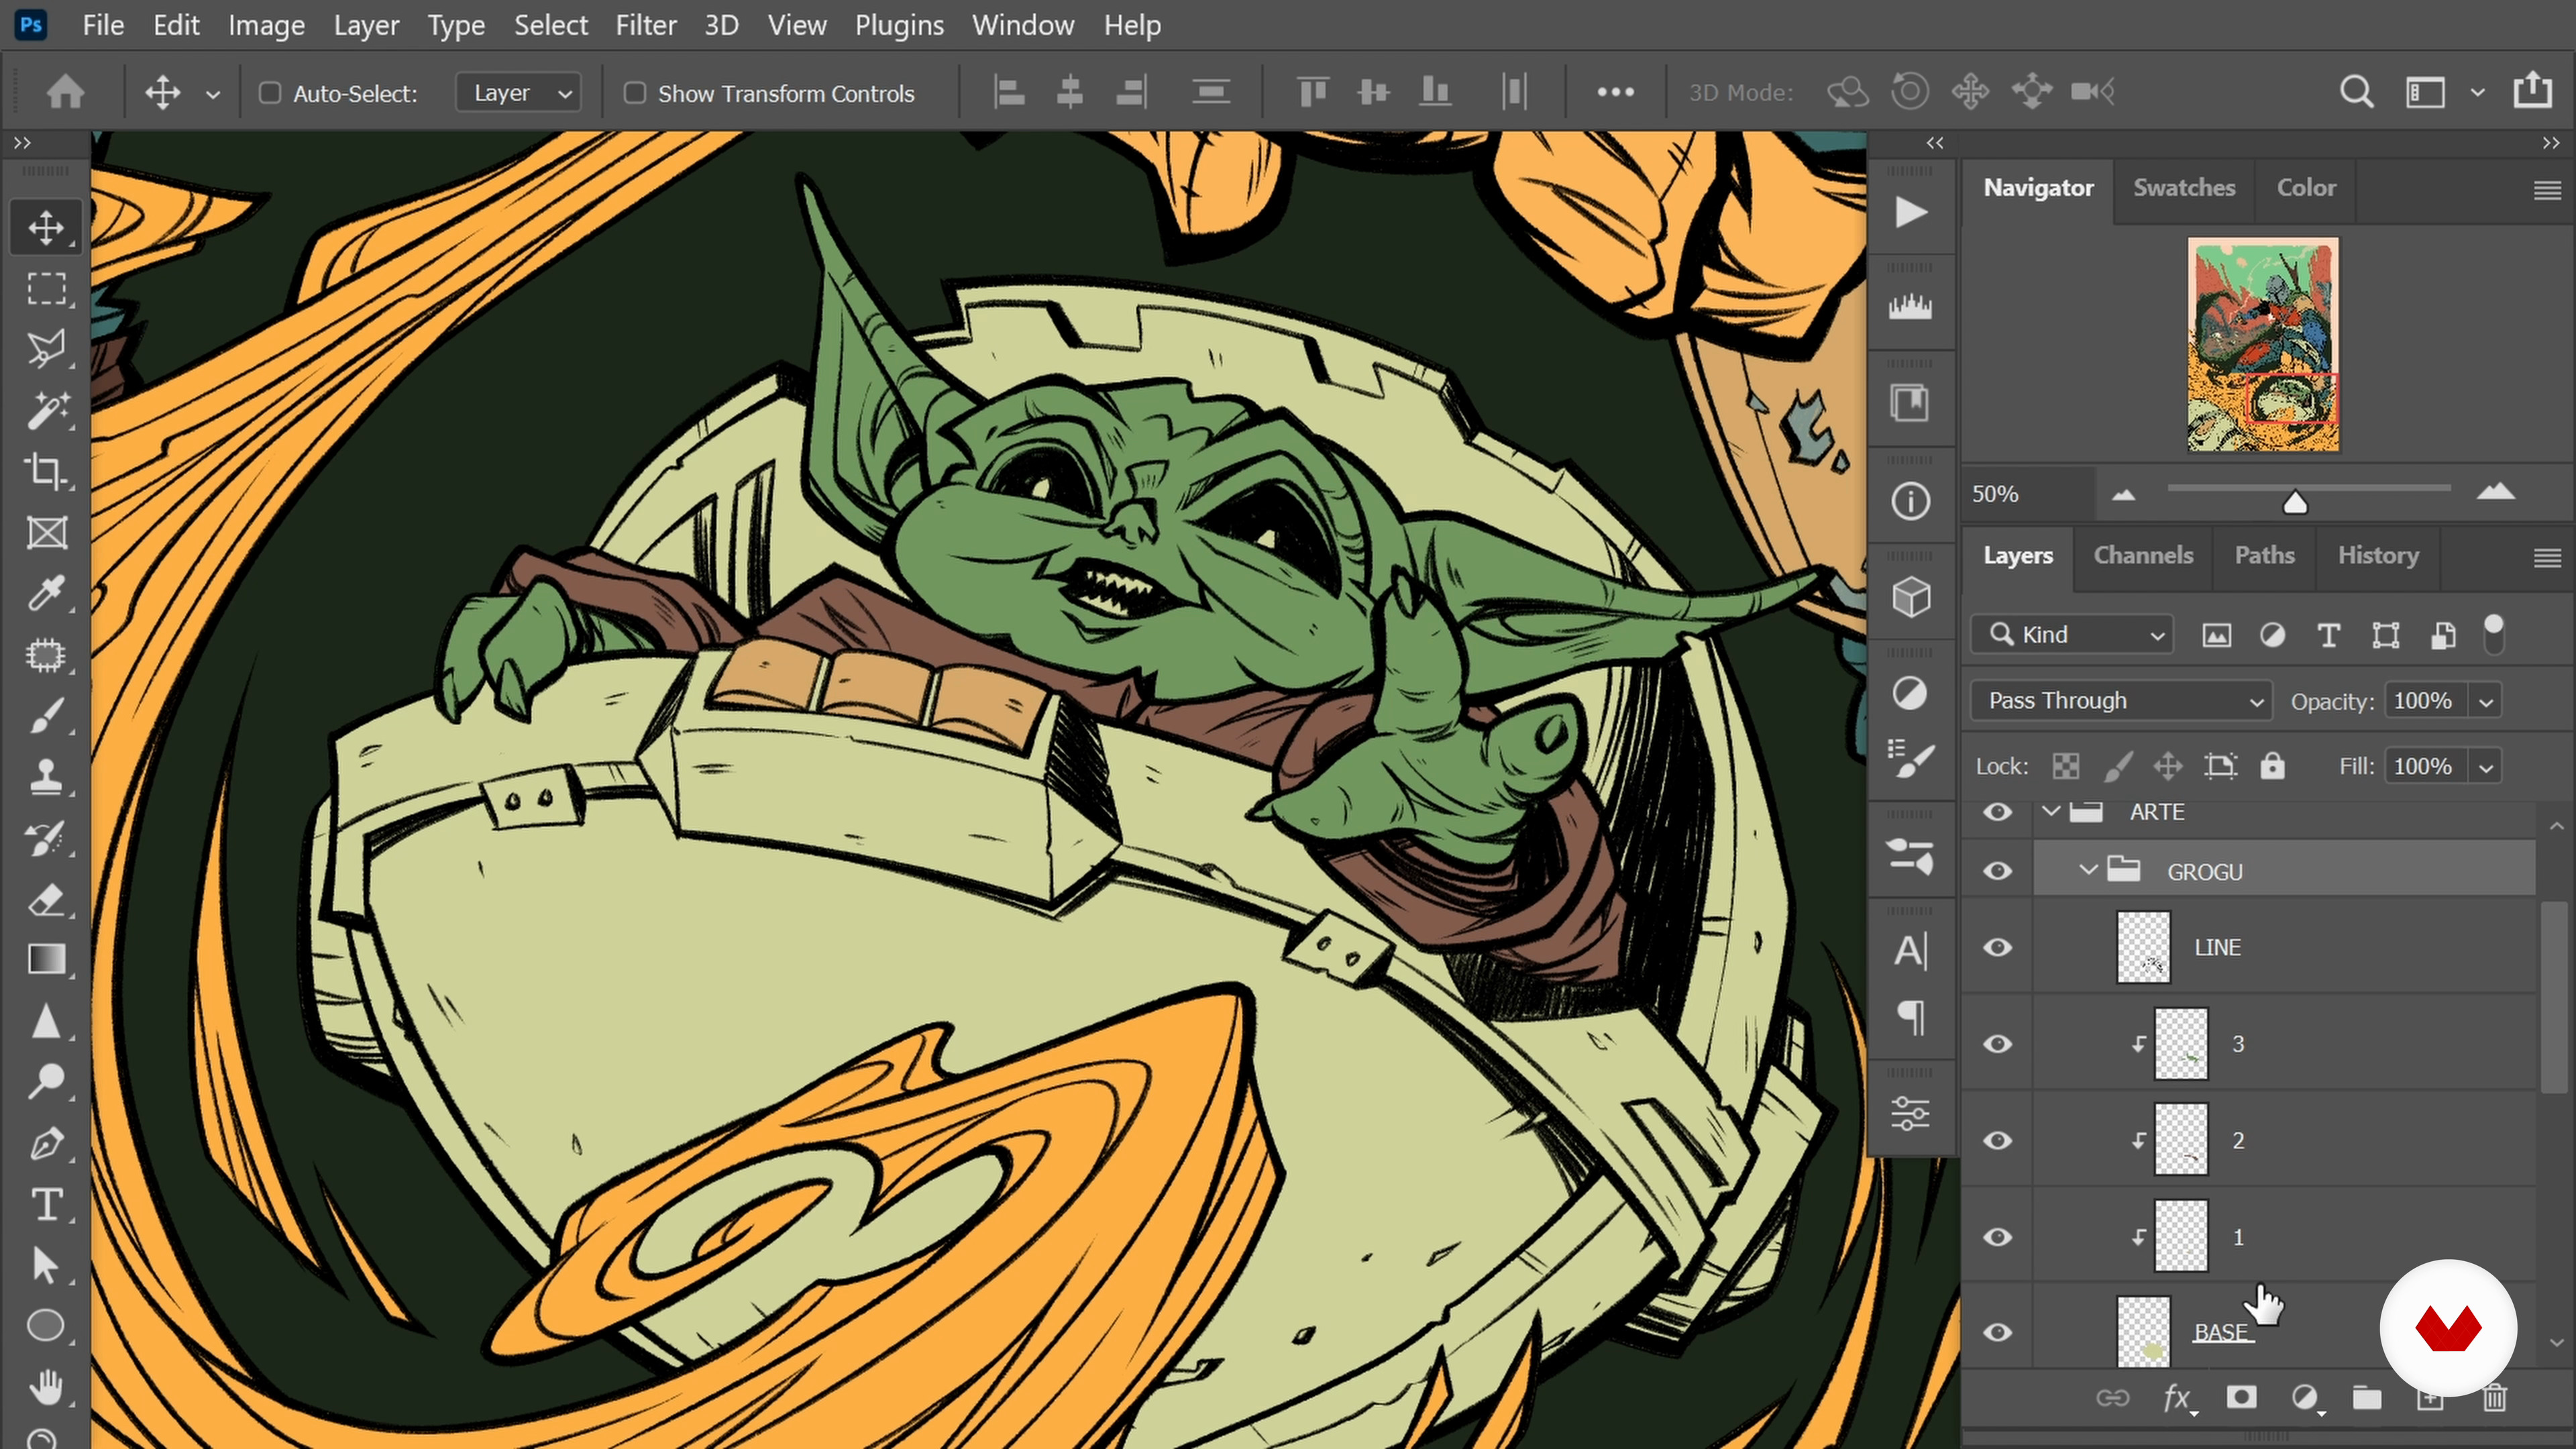Viewport: 2576px width, 1449px height.
Task: Select the Dodge tool
Action: [x=46, y=1082]
